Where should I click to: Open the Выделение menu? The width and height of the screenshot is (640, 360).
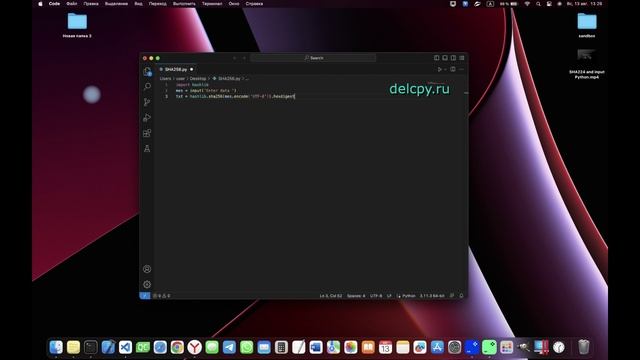[116, 4]
